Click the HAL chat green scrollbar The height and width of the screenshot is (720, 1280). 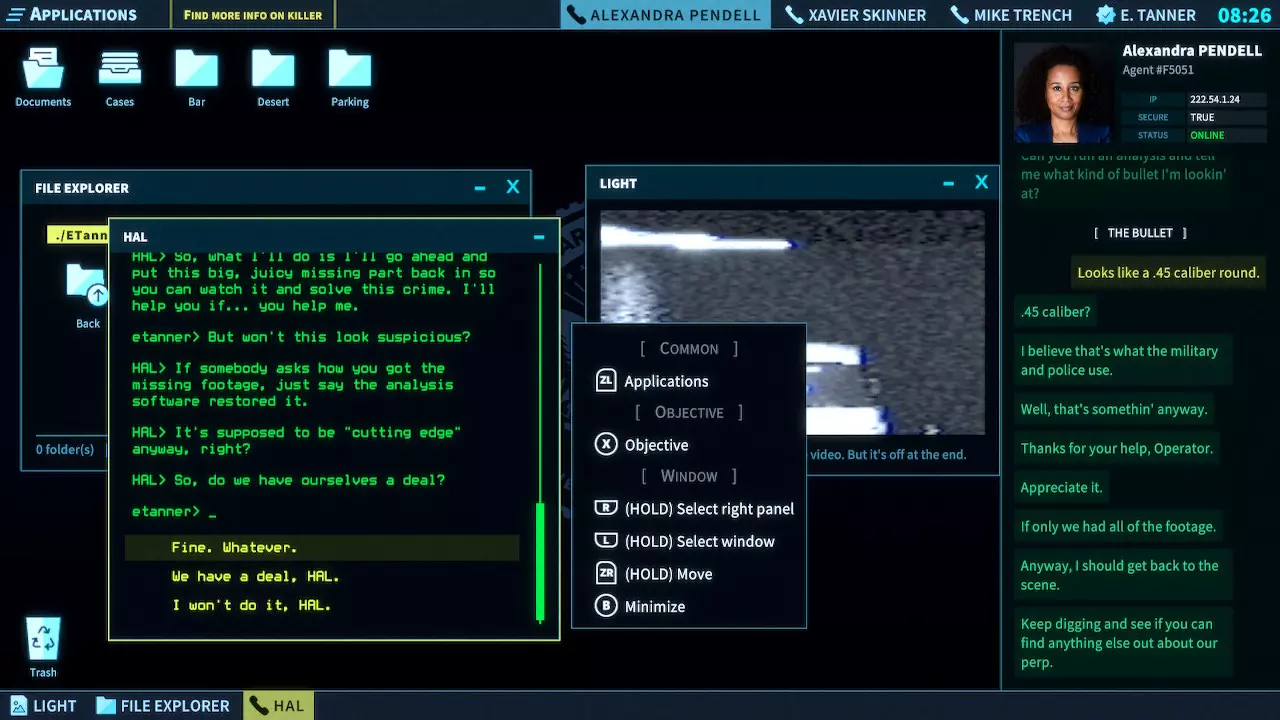tap(541, 562)
